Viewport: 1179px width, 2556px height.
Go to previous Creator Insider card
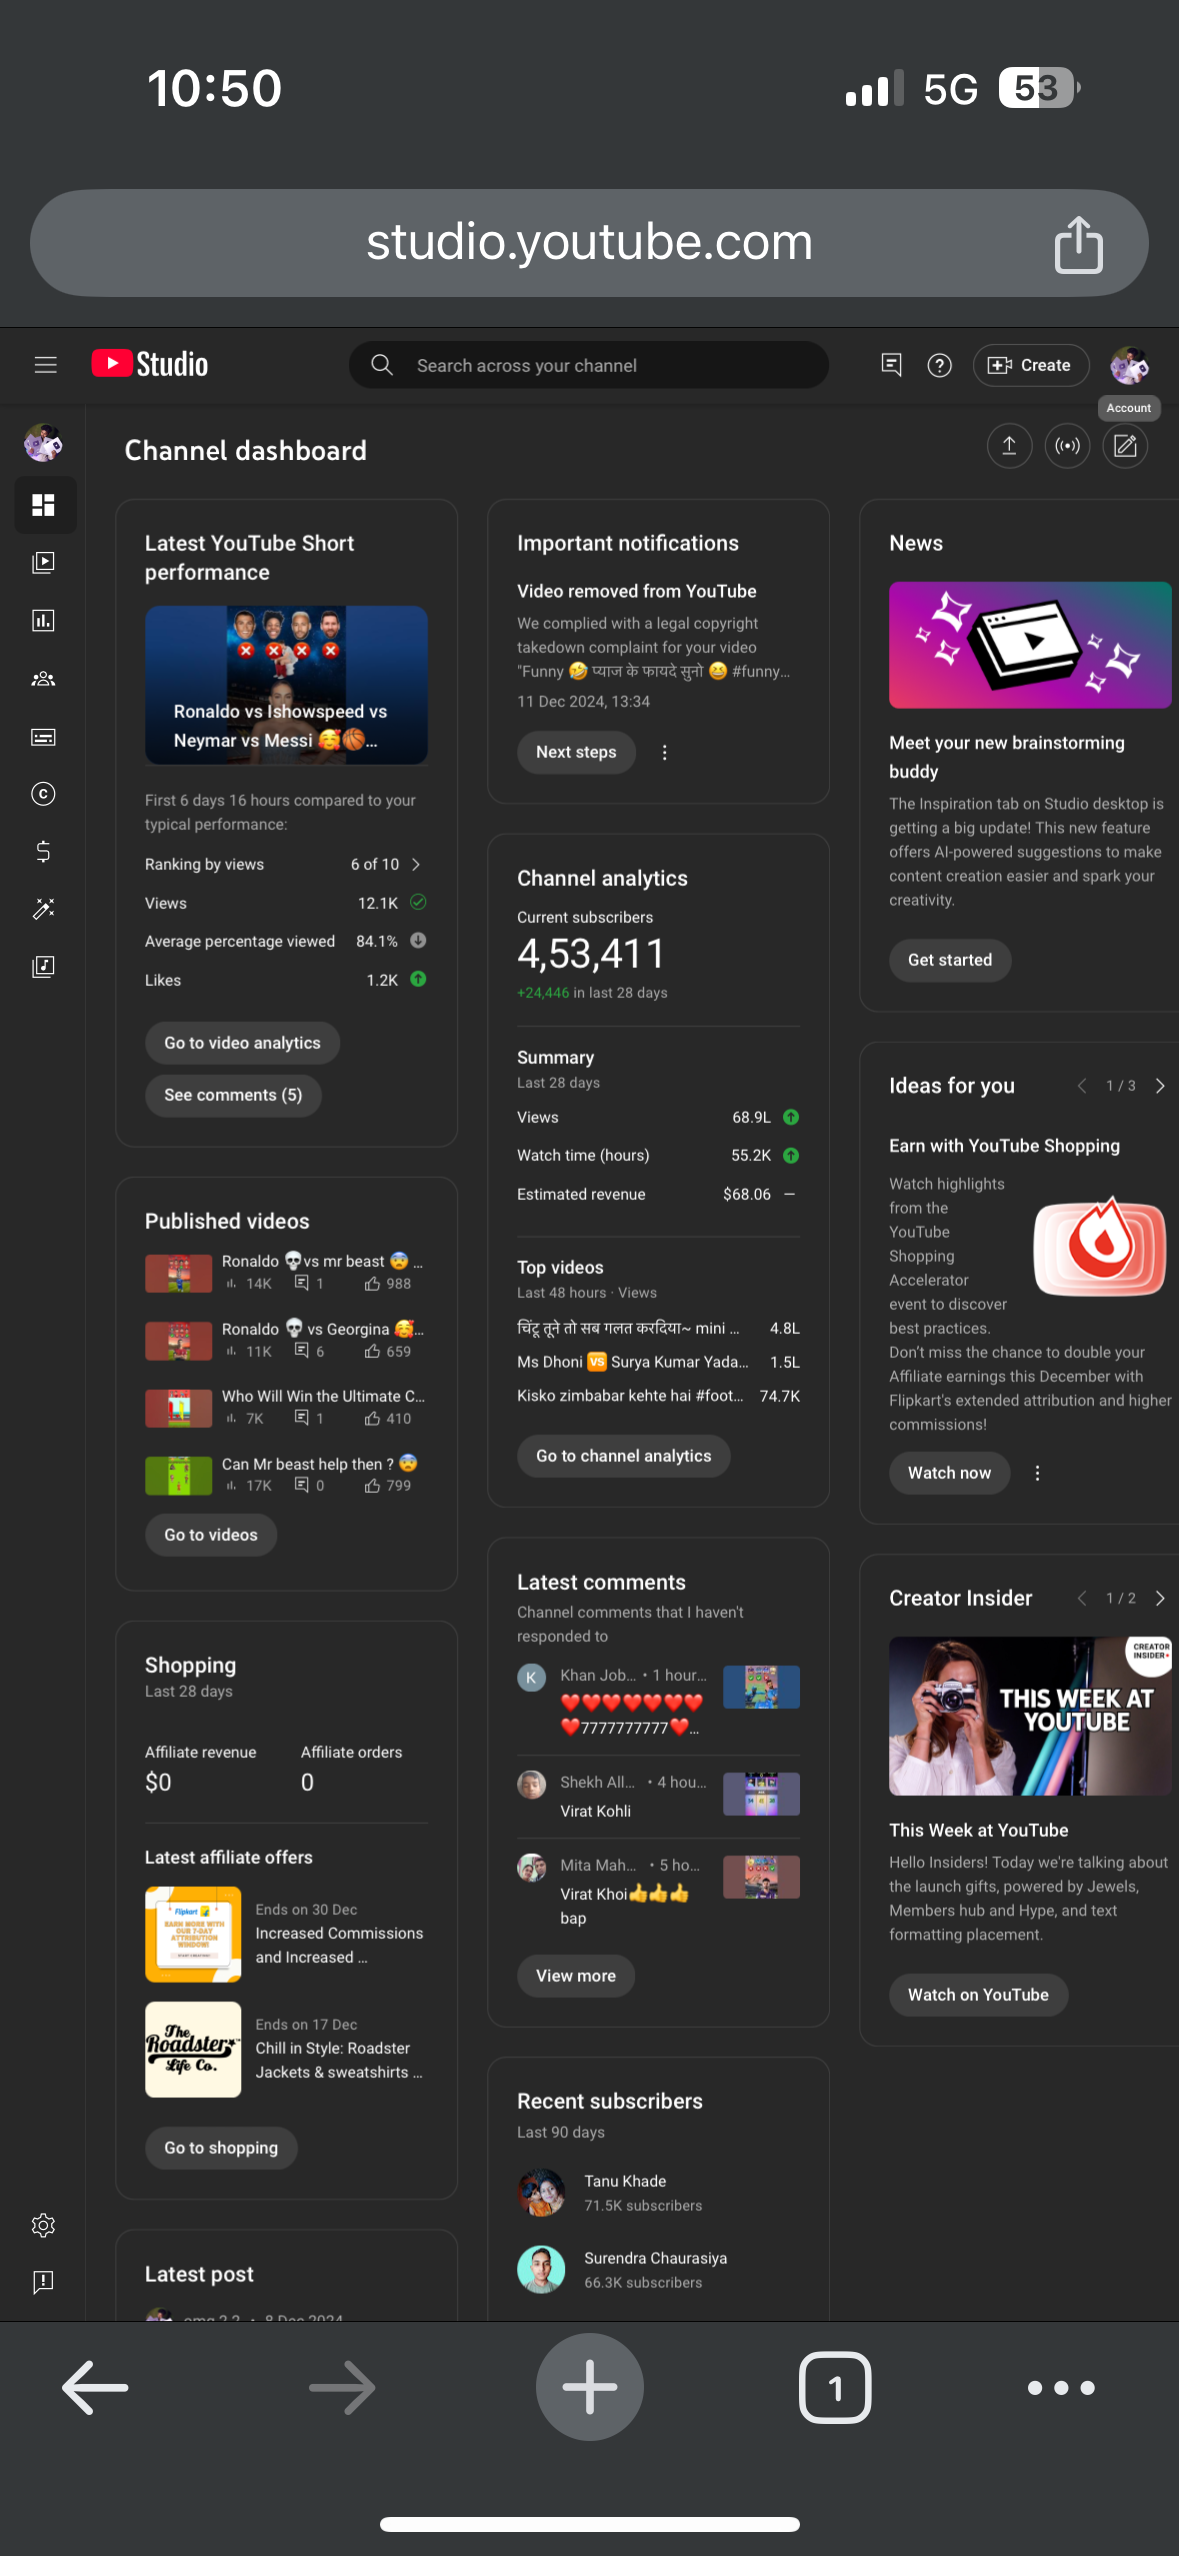1081,1598
